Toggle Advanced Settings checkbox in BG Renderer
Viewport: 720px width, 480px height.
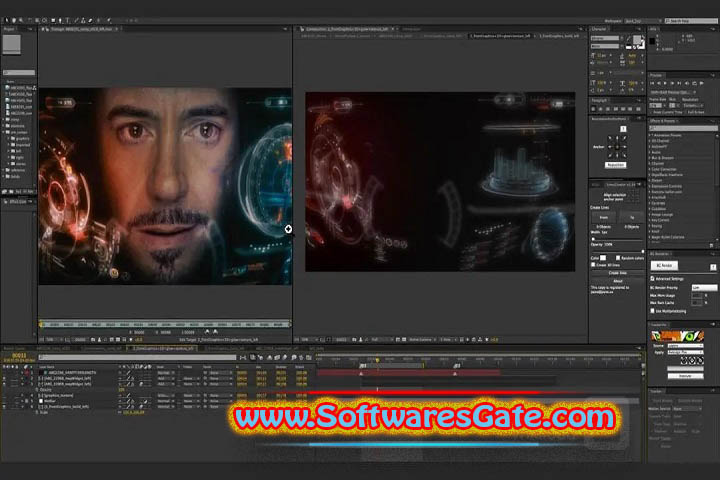(652, 279)
